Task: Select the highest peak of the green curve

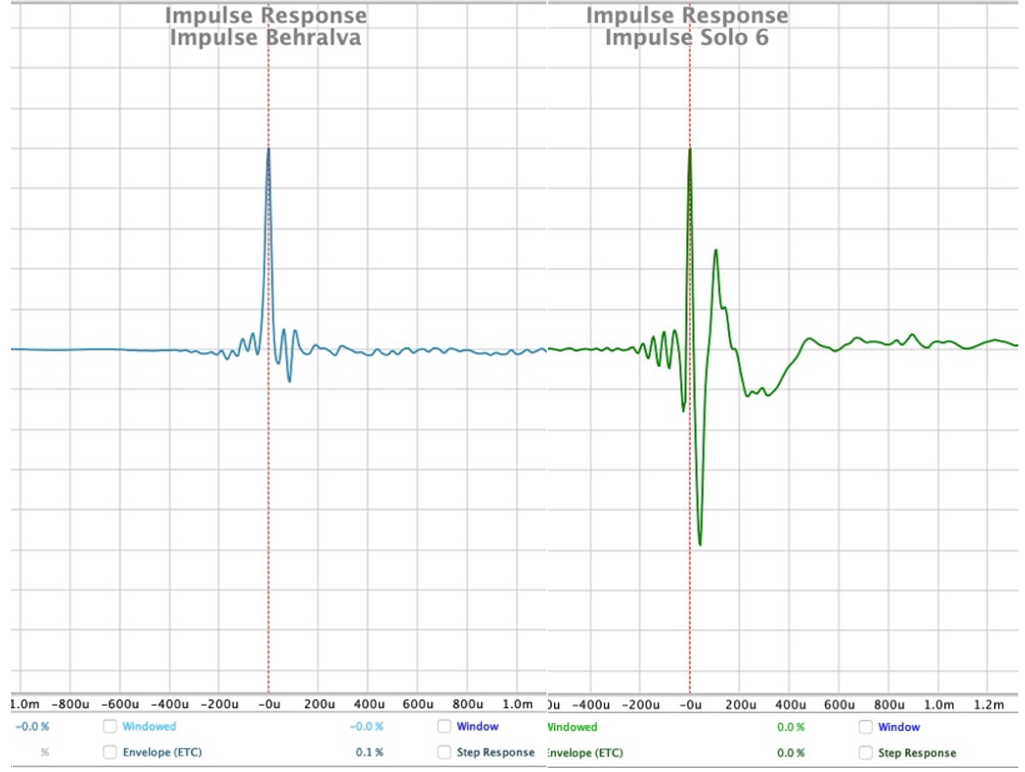Action: tap(689, 150)
